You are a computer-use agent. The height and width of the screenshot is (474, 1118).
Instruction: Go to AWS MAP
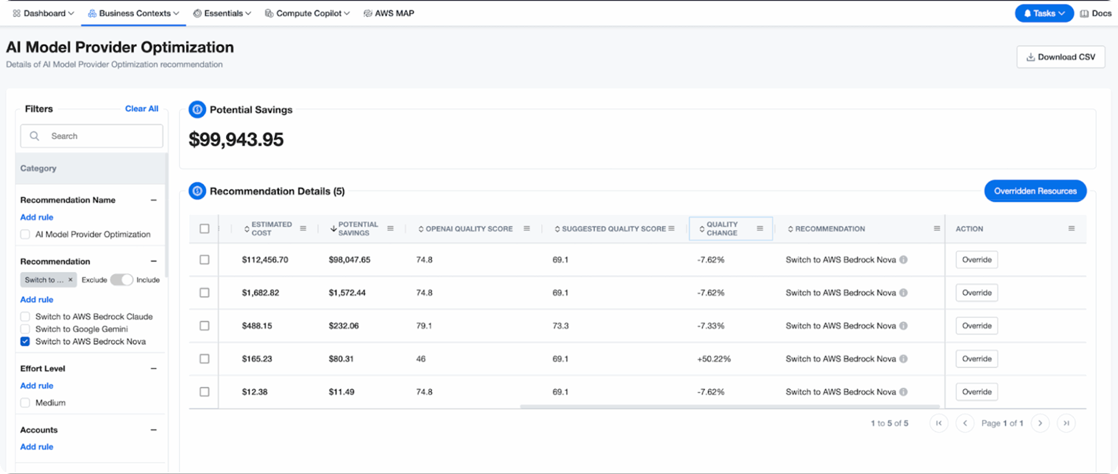(389, 13)
